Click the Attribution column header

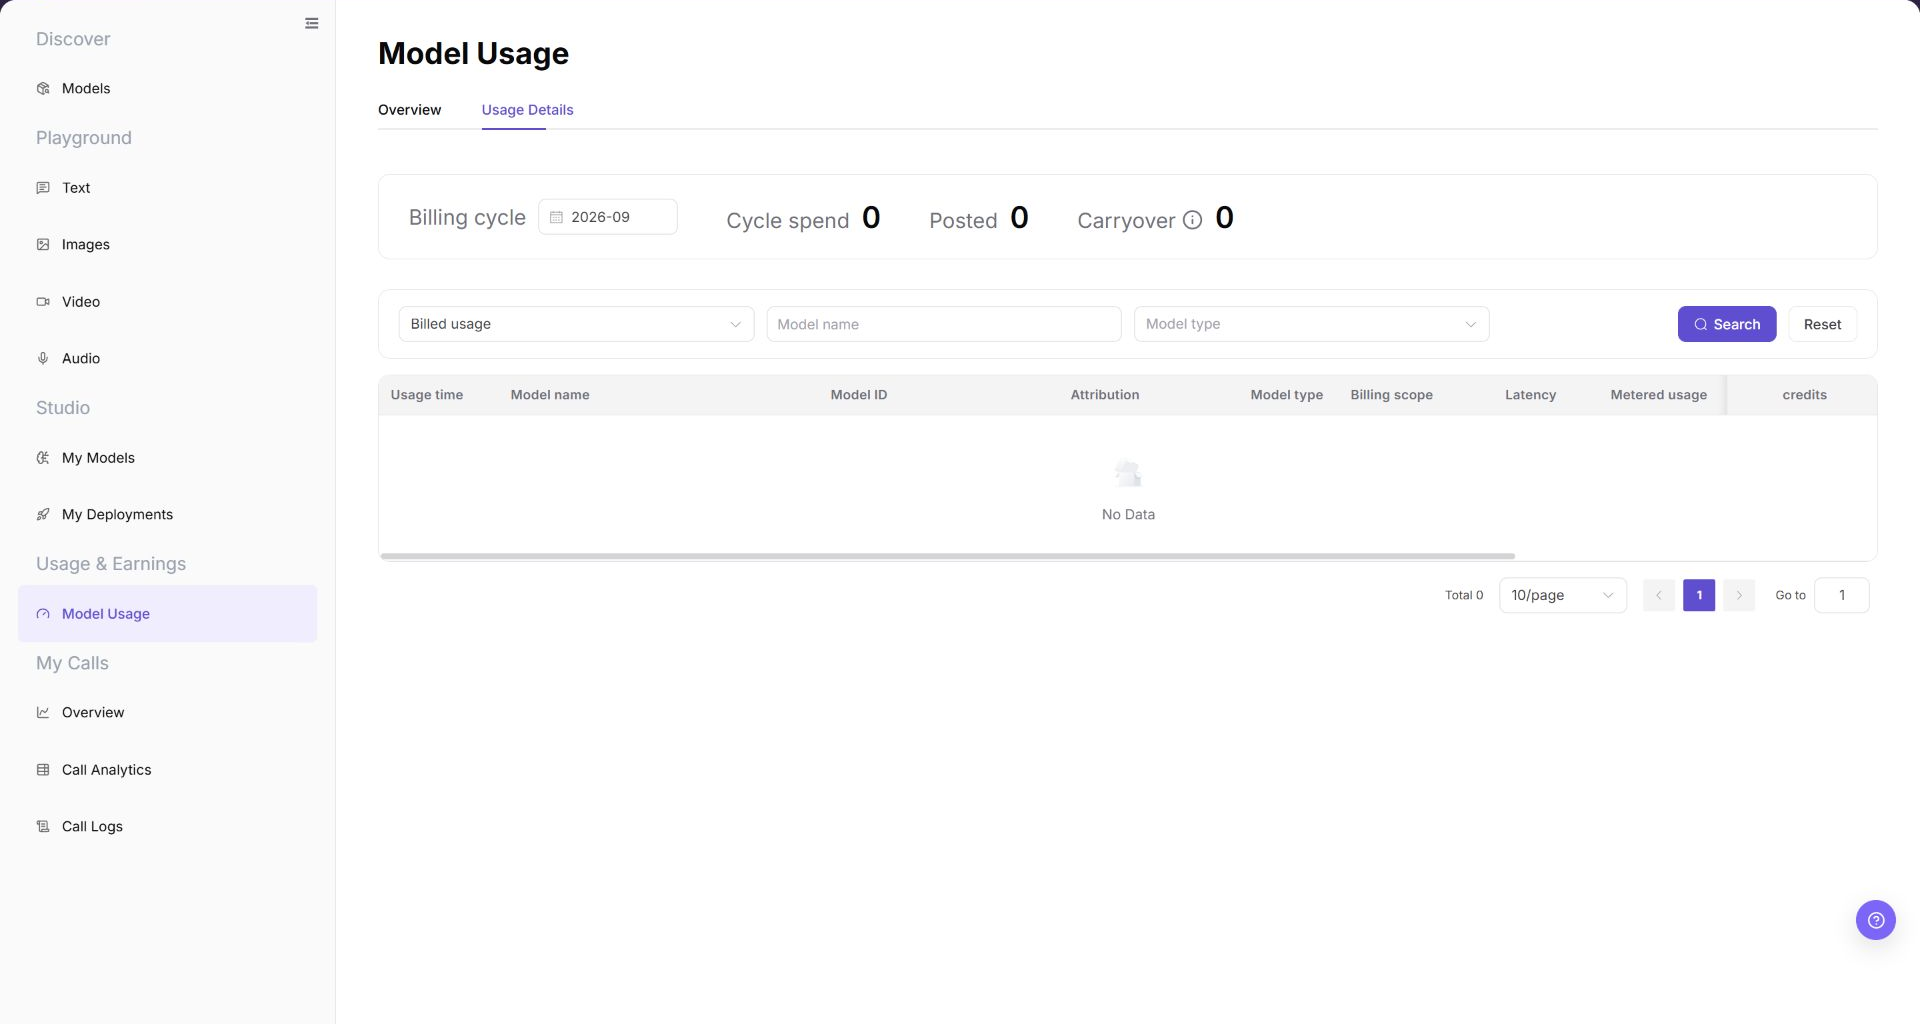coord(1105,395)
